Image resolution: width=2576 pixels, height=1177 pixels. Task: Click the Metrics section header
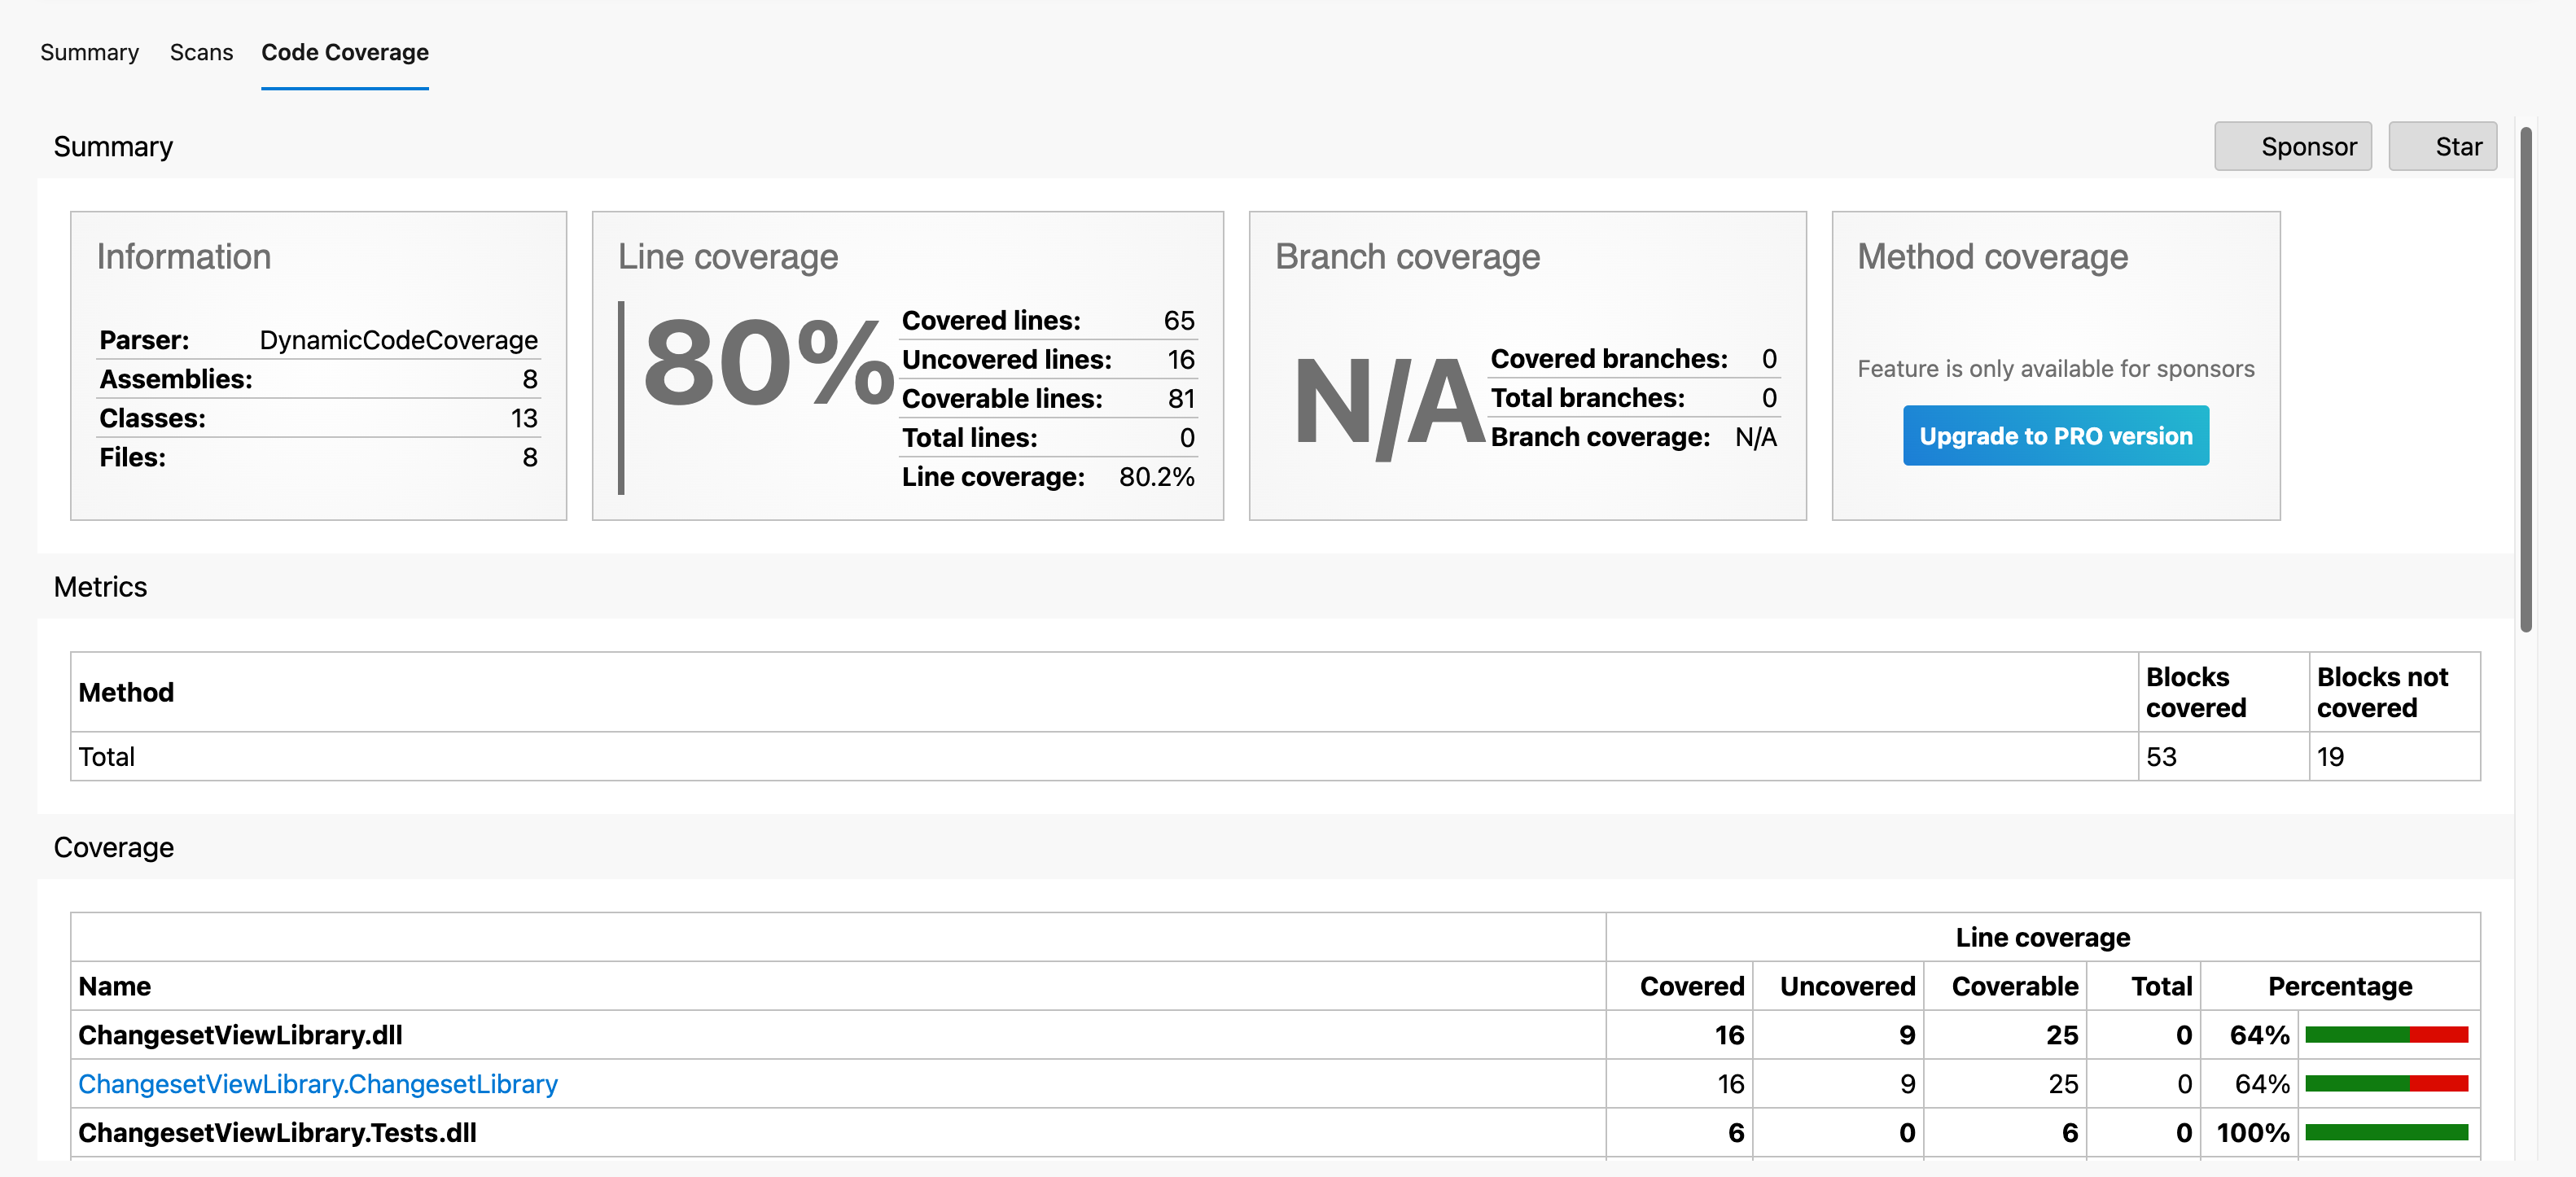click(x=100, y=586)
